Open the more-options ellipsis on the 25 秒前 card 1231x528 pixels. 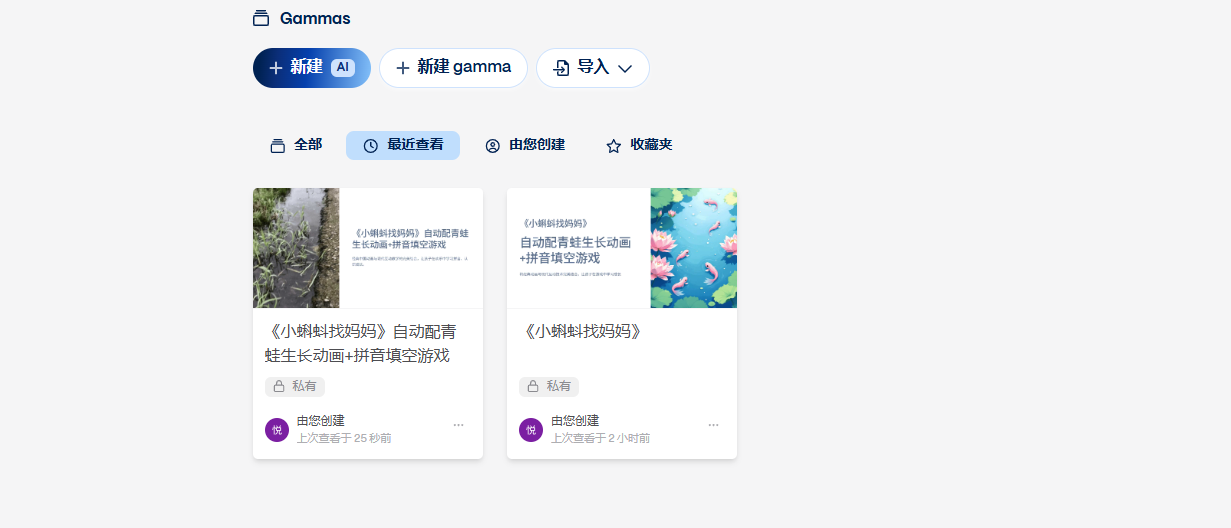pos(458,425)
